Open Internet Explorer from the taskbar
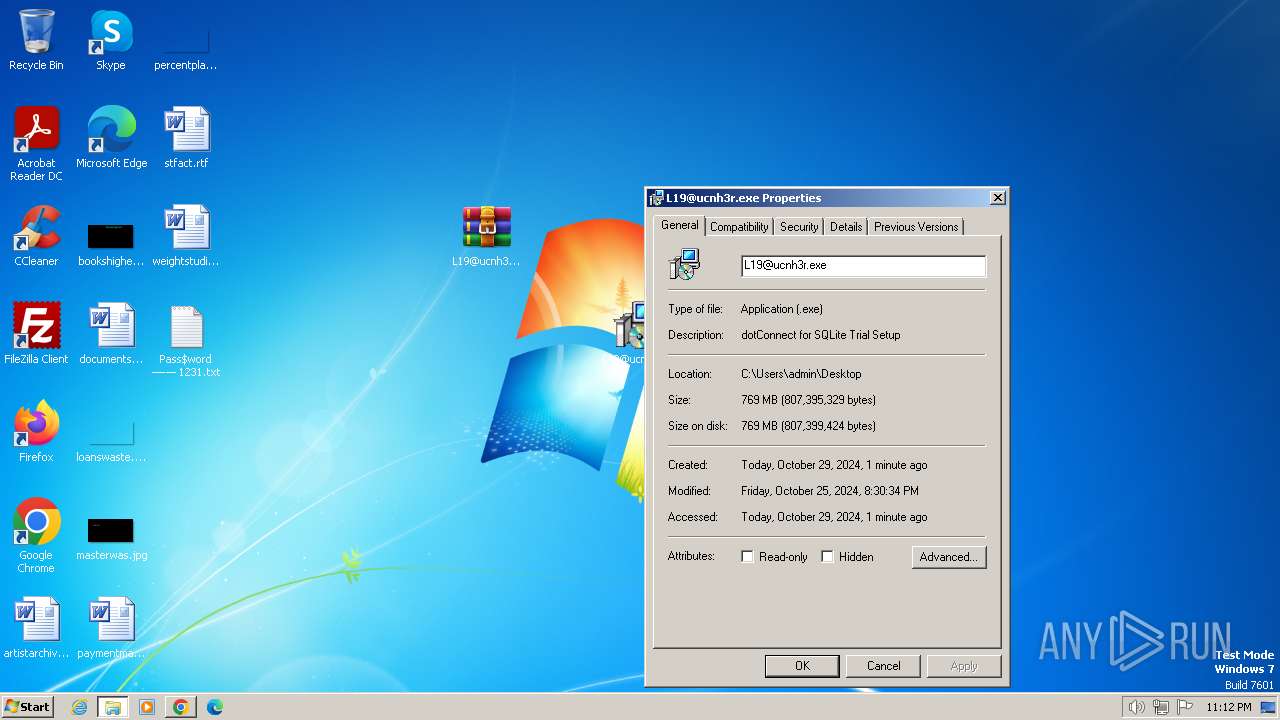Image resolution: width=1280 pixels, height=720 pixels. point(79,707)
